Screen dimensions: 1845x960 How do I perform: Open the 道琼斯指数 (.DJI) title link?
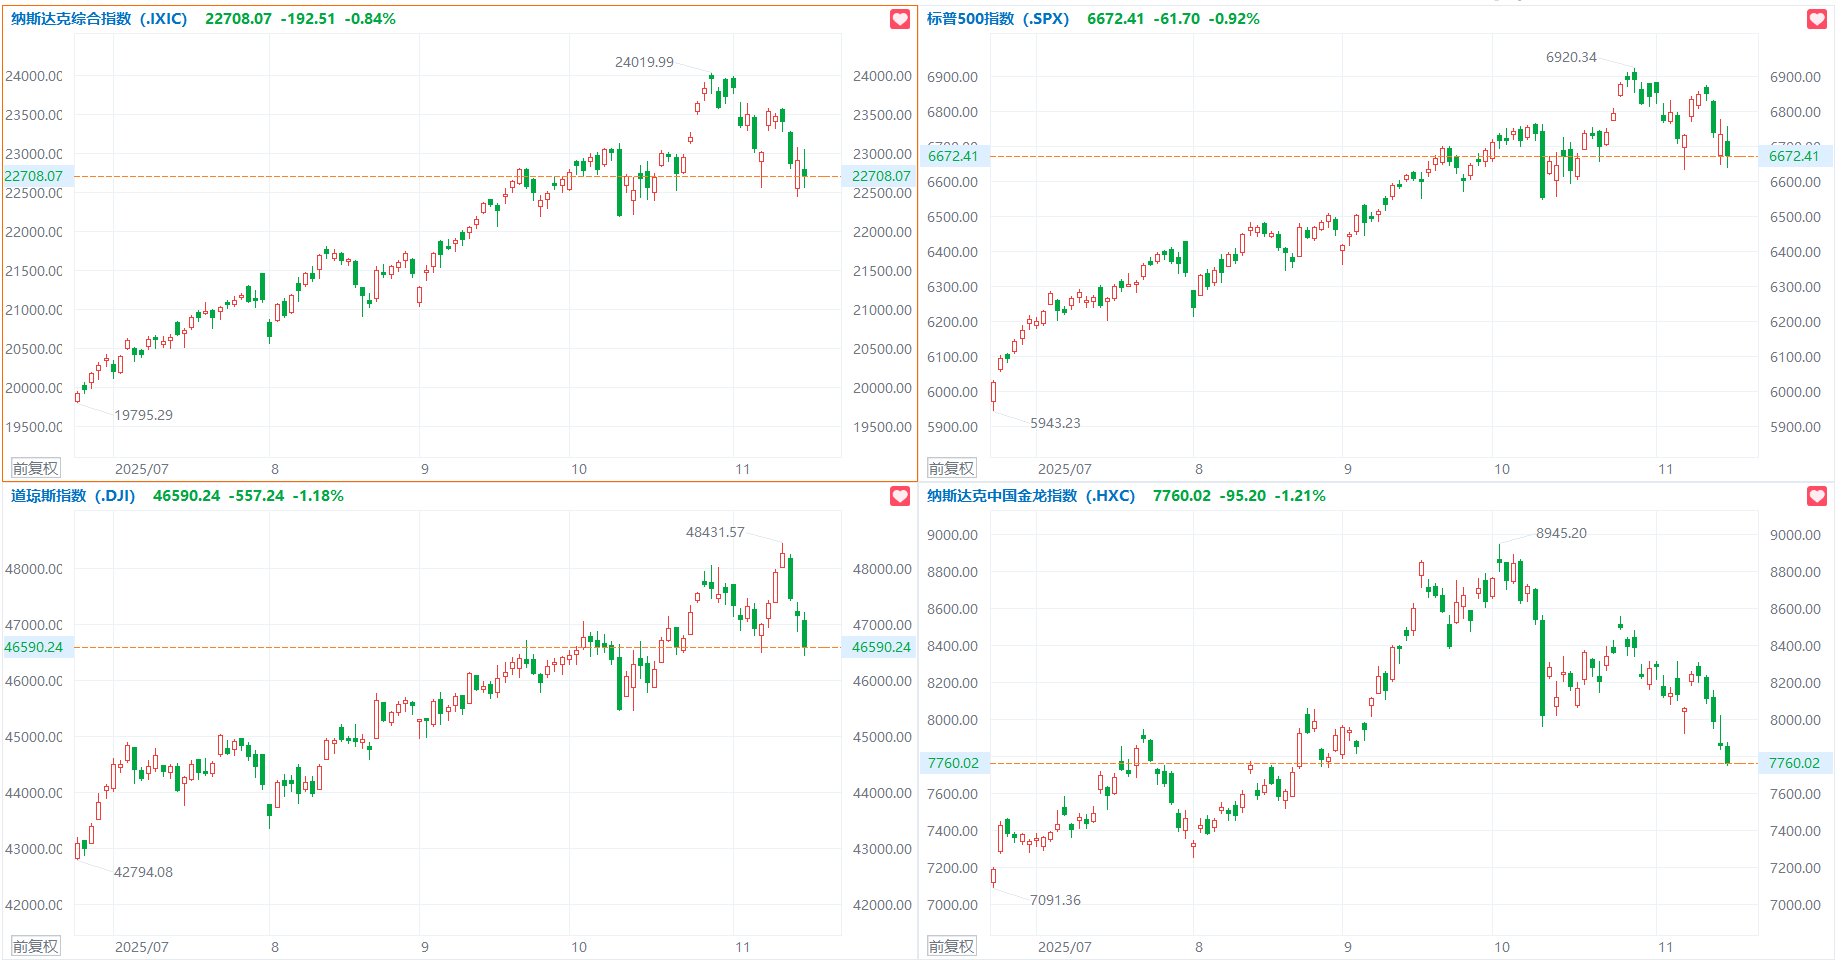point(73,496)
